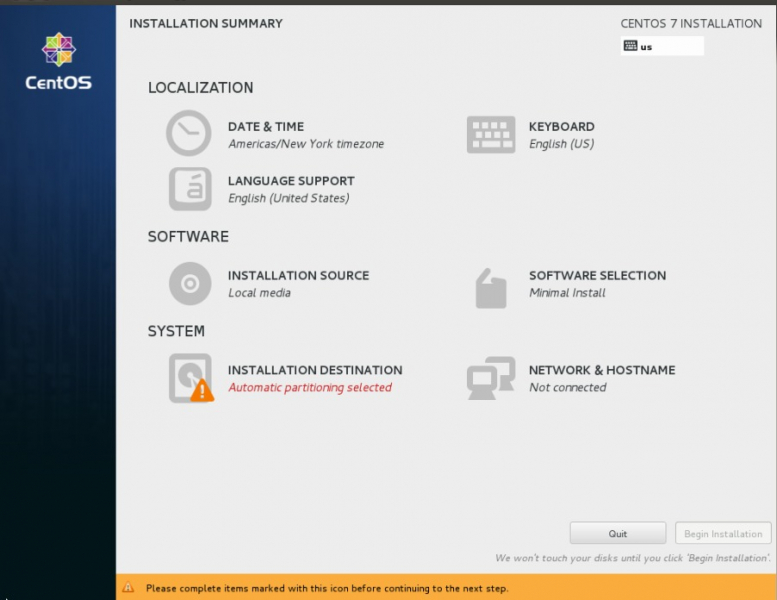Click the Keyboard layout icon
This screenshot has height=600, width=777.
tap(491, 134)
